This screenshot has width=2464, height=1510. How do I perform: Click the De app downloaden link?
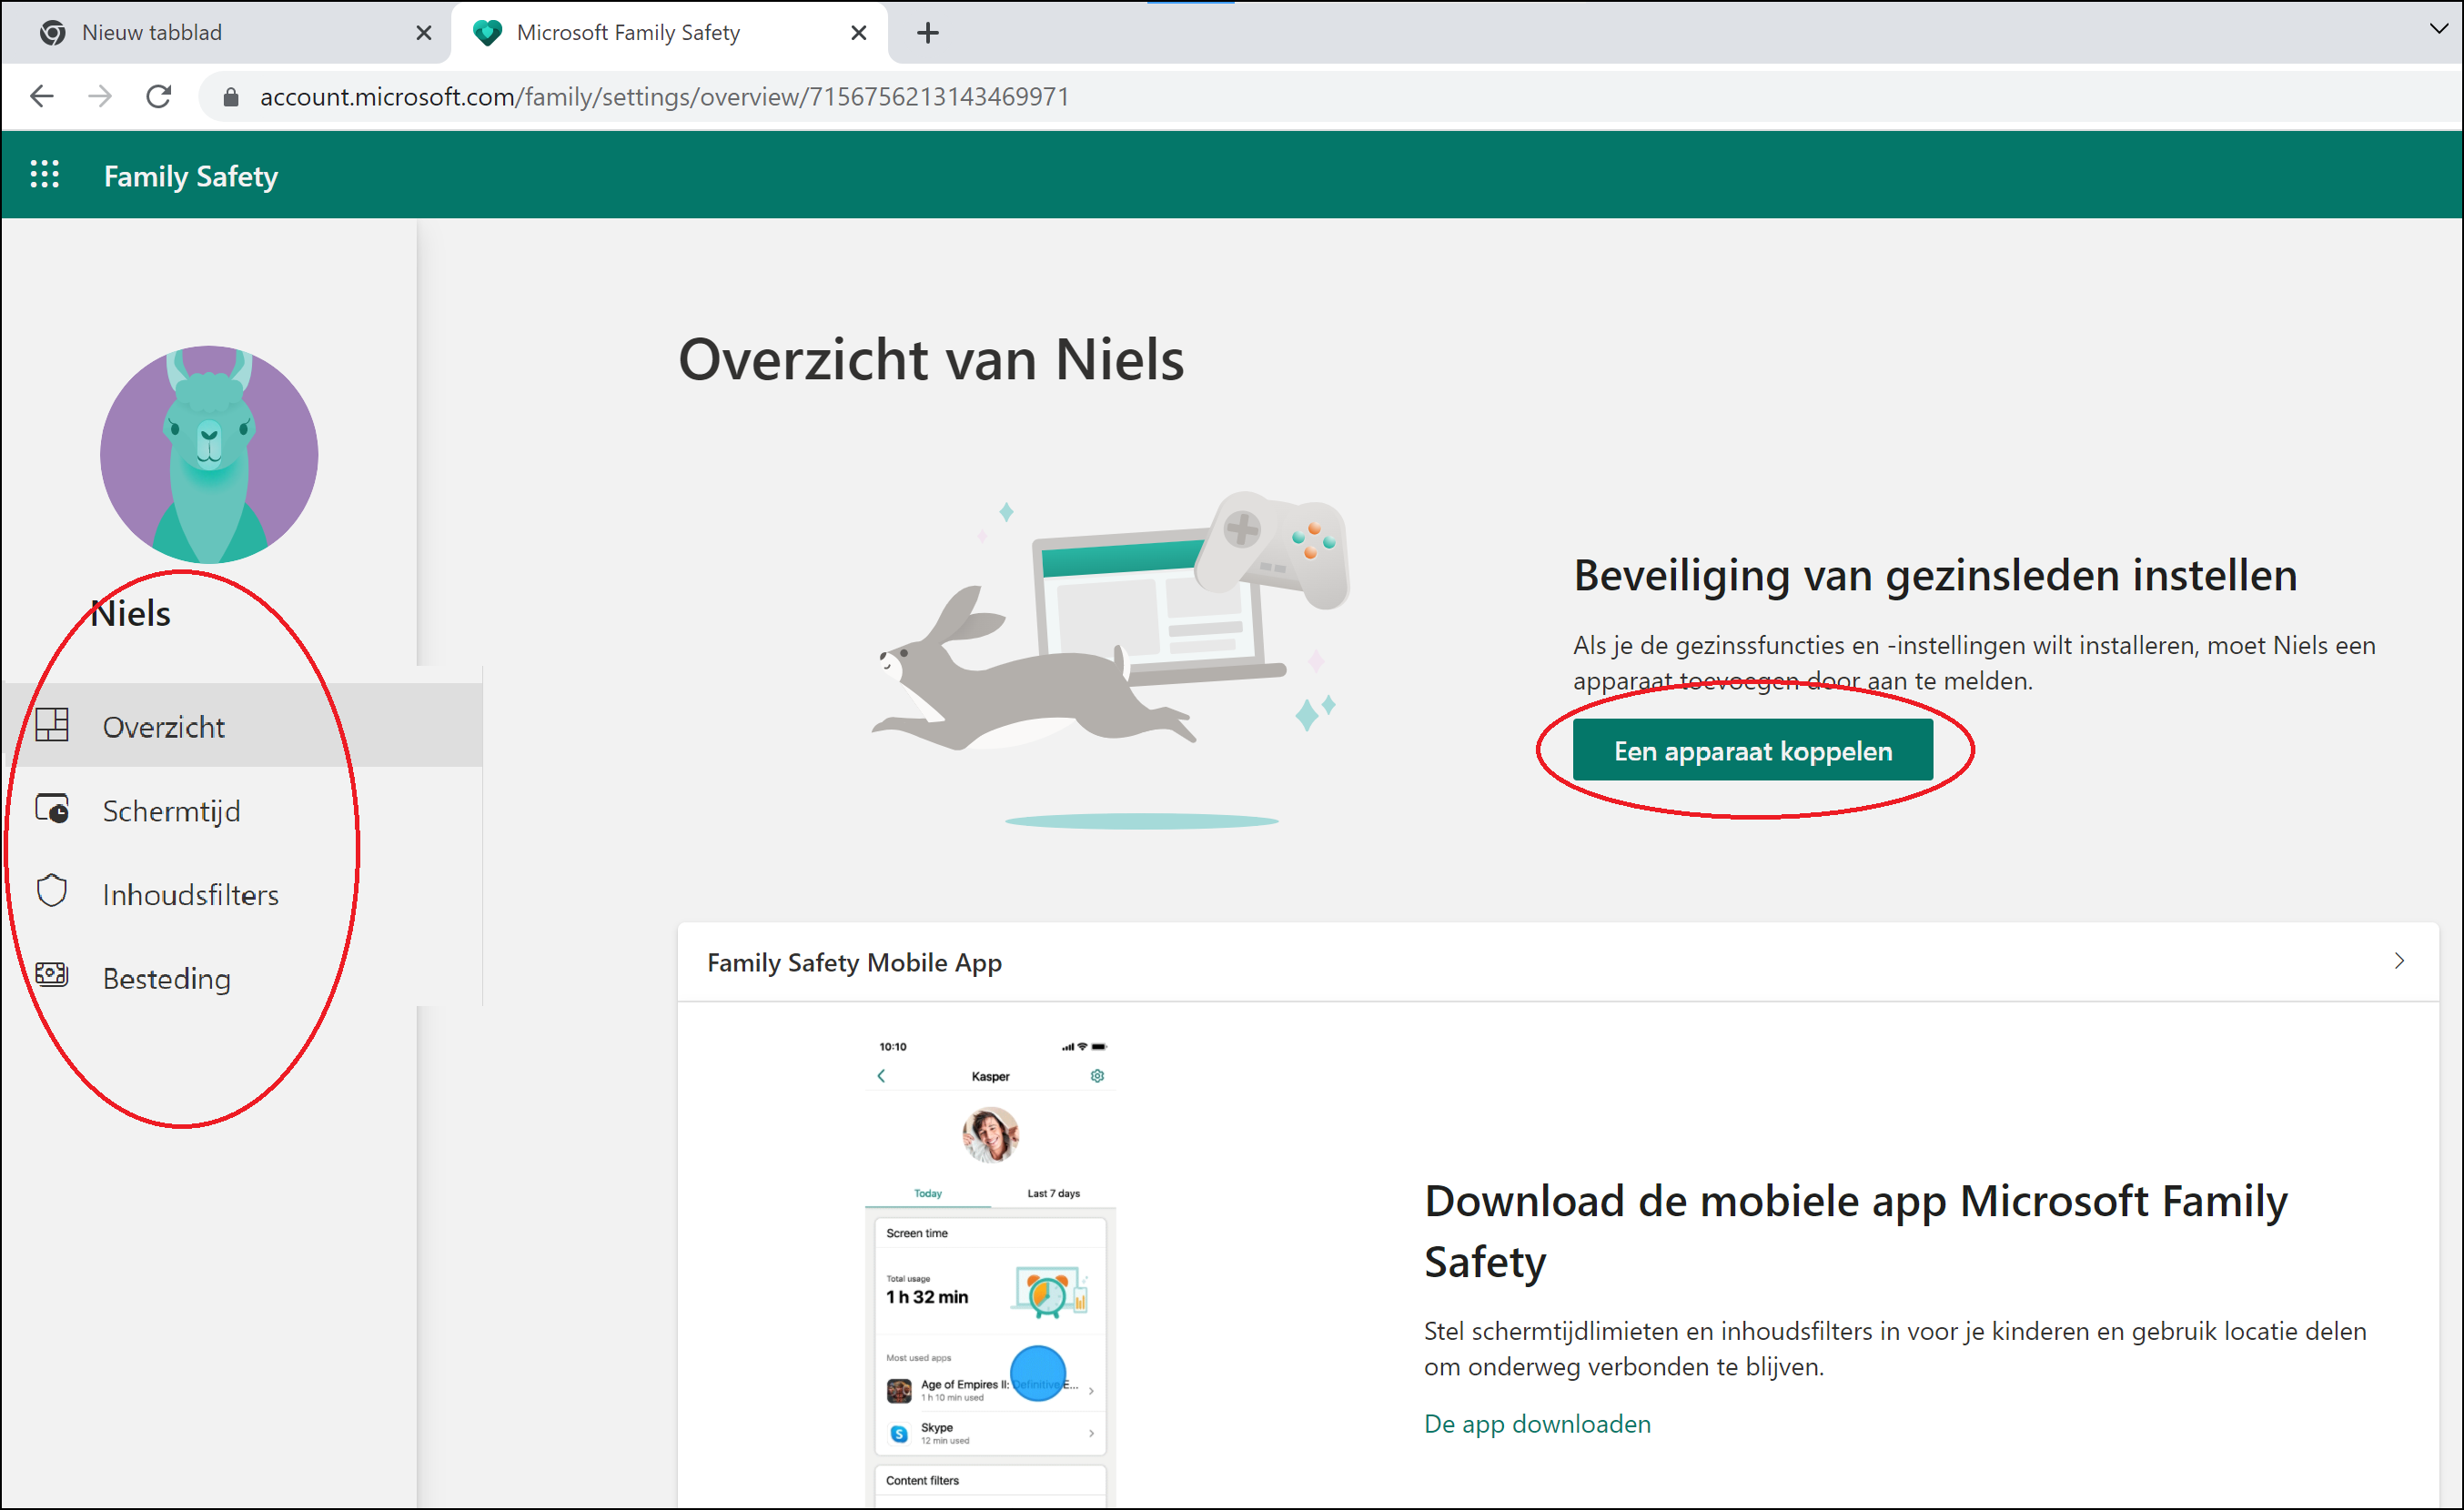click(1537, 1423)
